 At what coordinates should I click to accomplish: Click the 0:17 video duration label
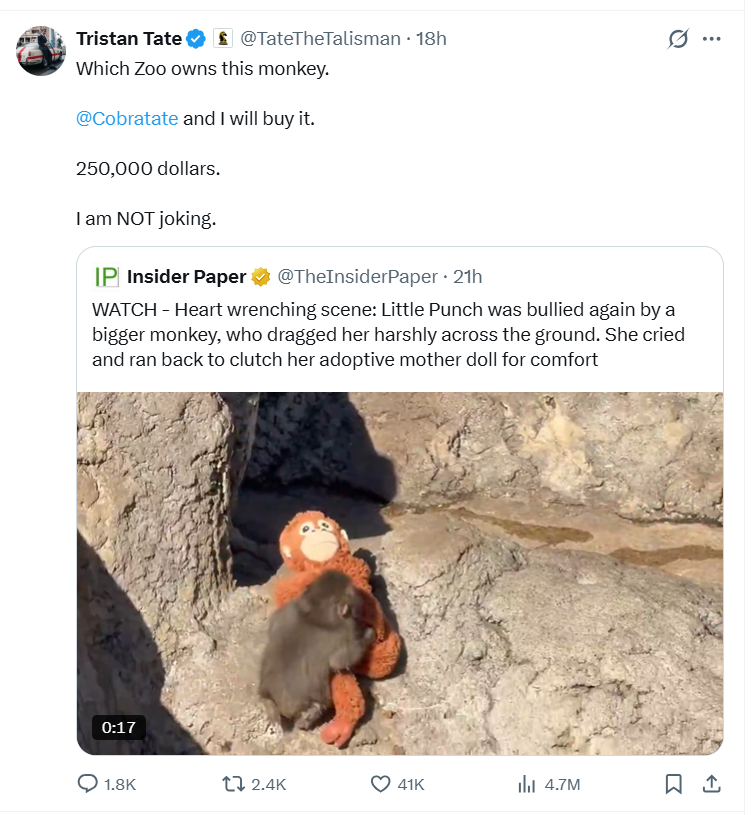click(x=118, y=726)
